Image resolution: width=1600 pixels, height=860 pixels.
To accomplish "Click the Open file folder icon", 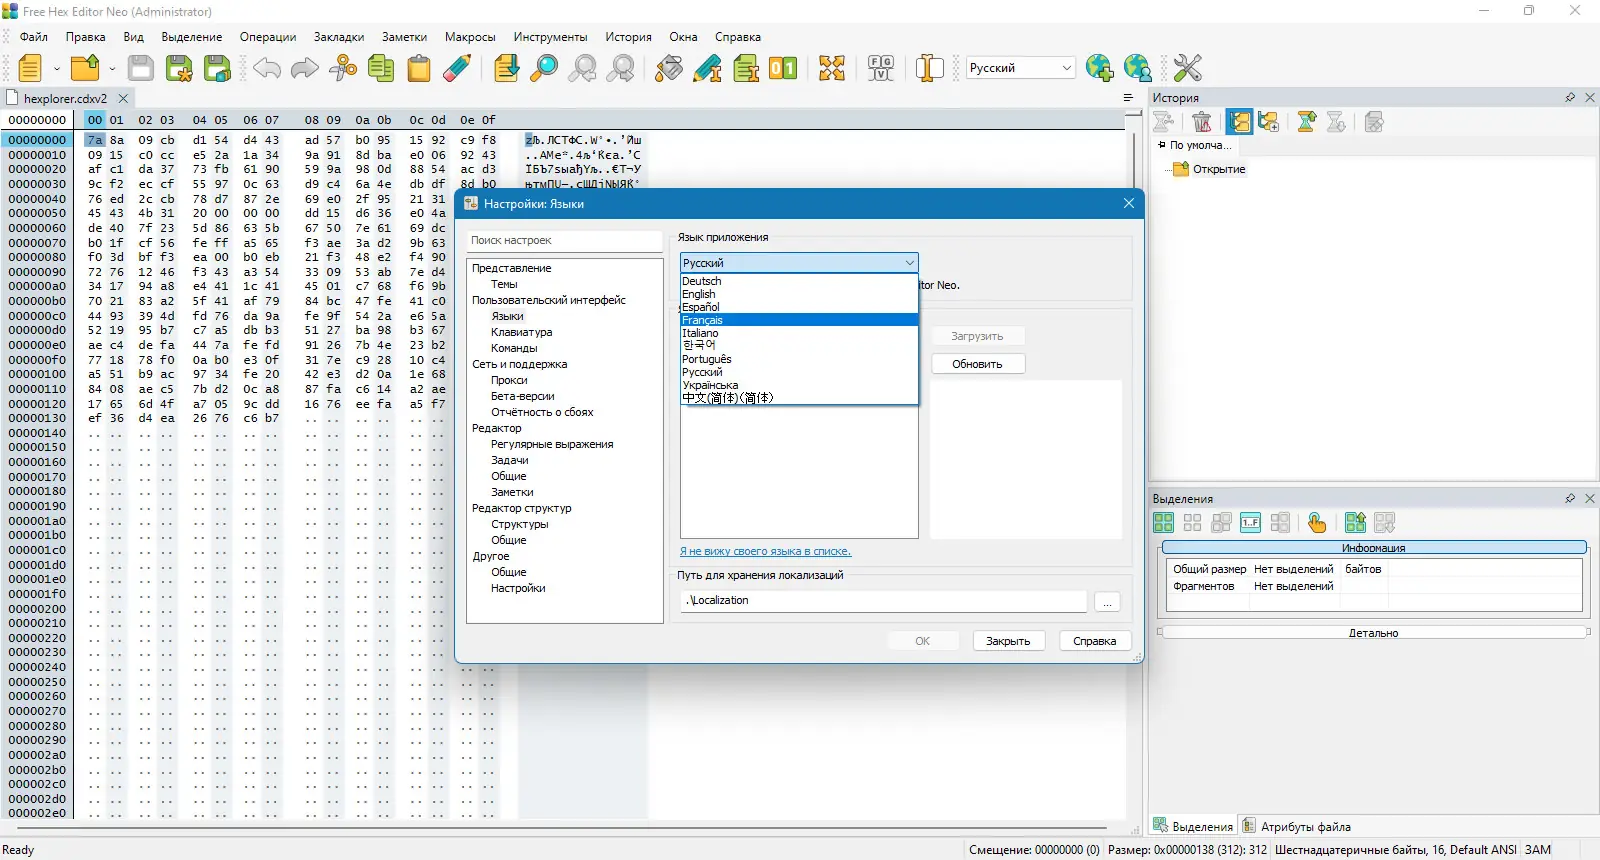I will pyautogui.click(x=85, y=68).
